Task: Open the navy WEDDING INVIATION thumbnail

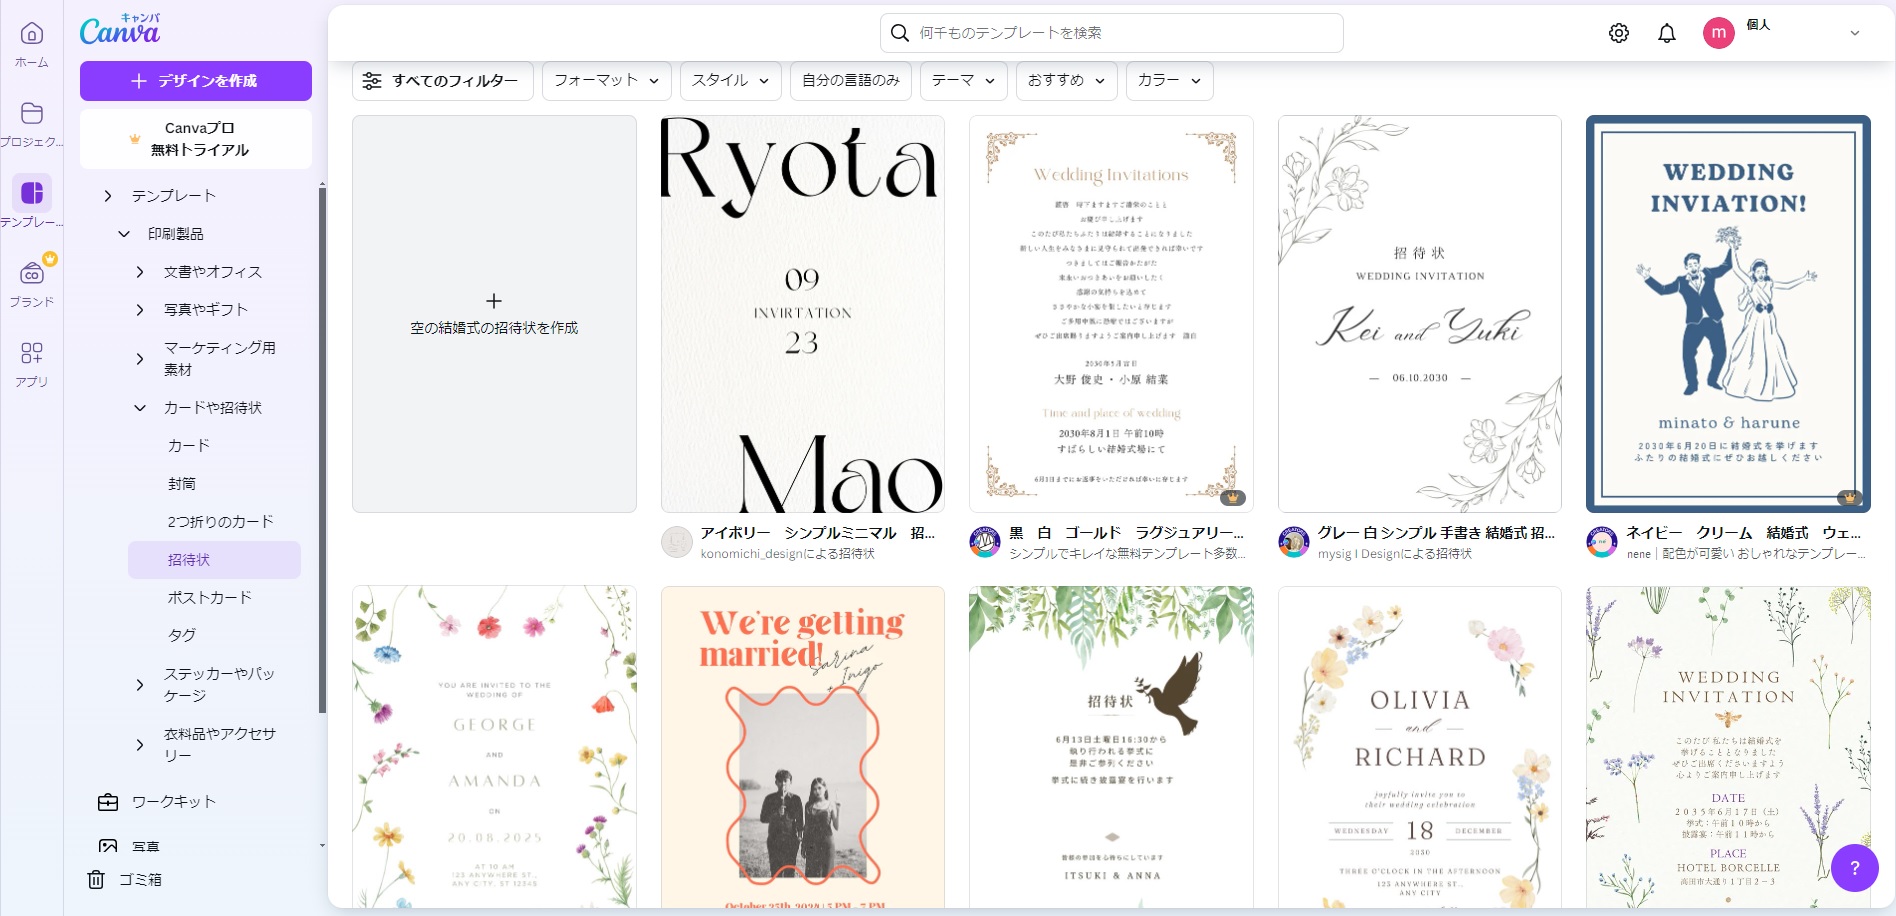Action: click(x=1728, y=314)
